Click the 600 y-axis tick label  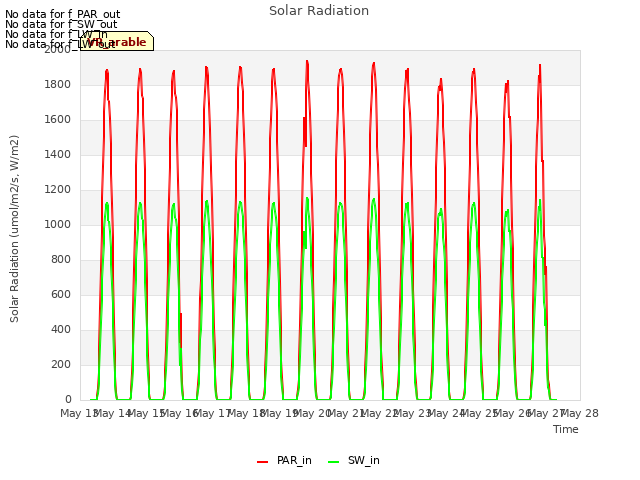pyautogui.click(x=61, y=295)
